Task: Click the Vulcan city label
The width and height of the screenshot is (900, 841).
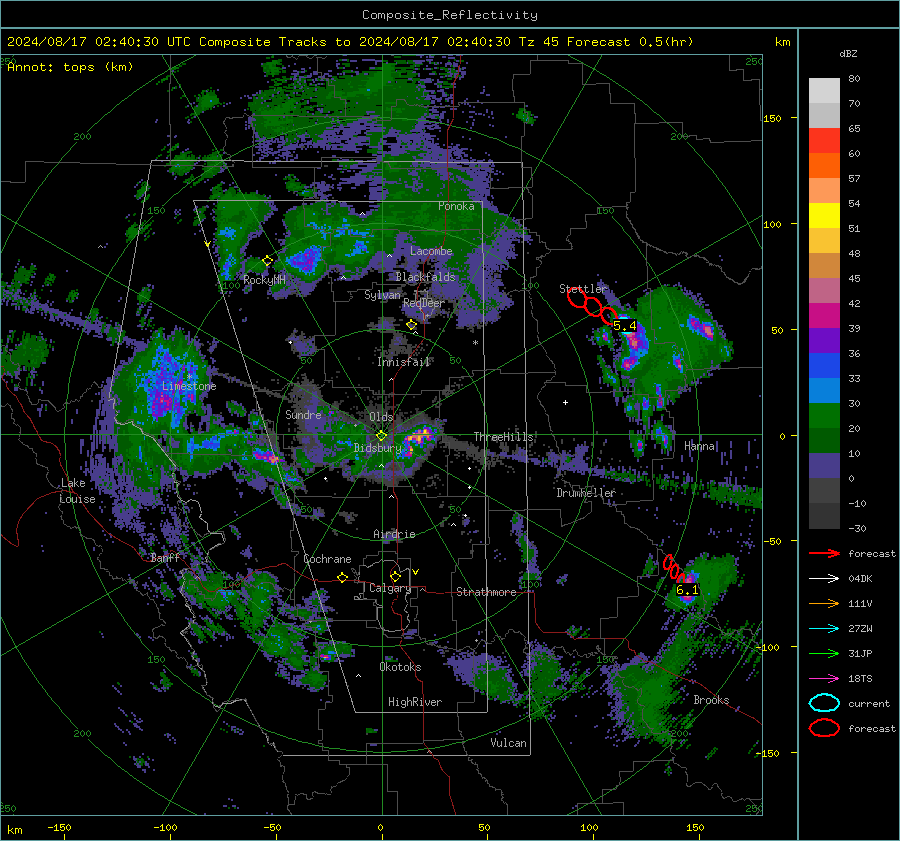Action: pyautogui.click(x=508, y=743)
